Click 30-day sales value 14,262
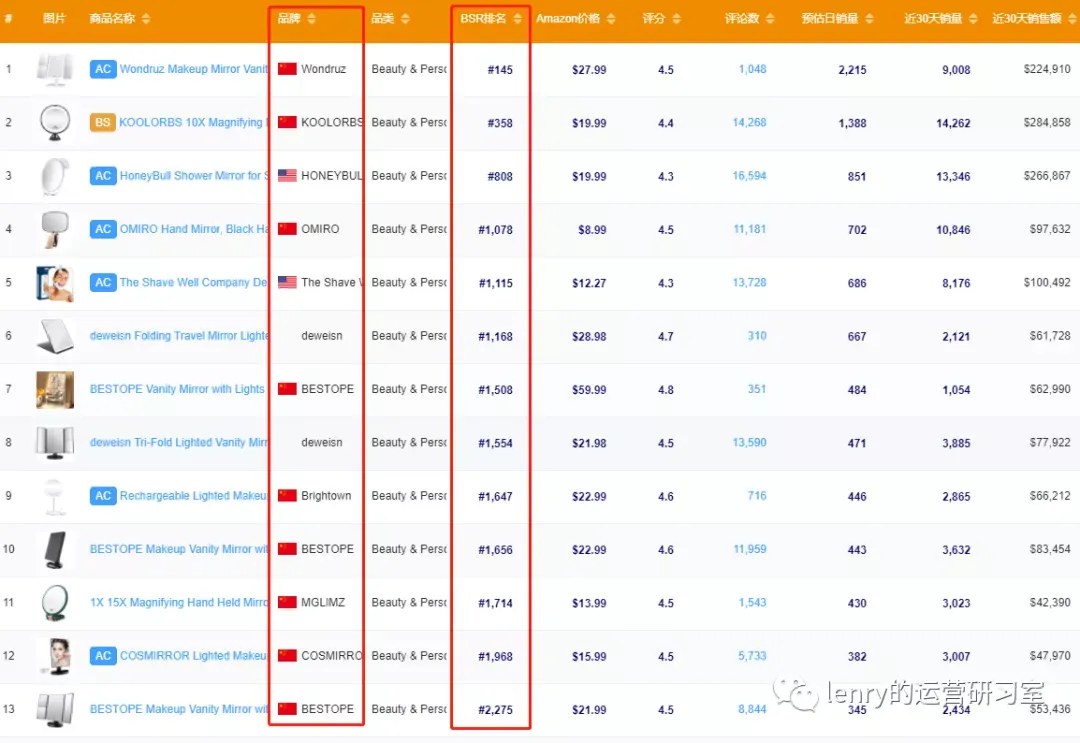The height and width of the screenshot is (743, 1080). point(953,123)
